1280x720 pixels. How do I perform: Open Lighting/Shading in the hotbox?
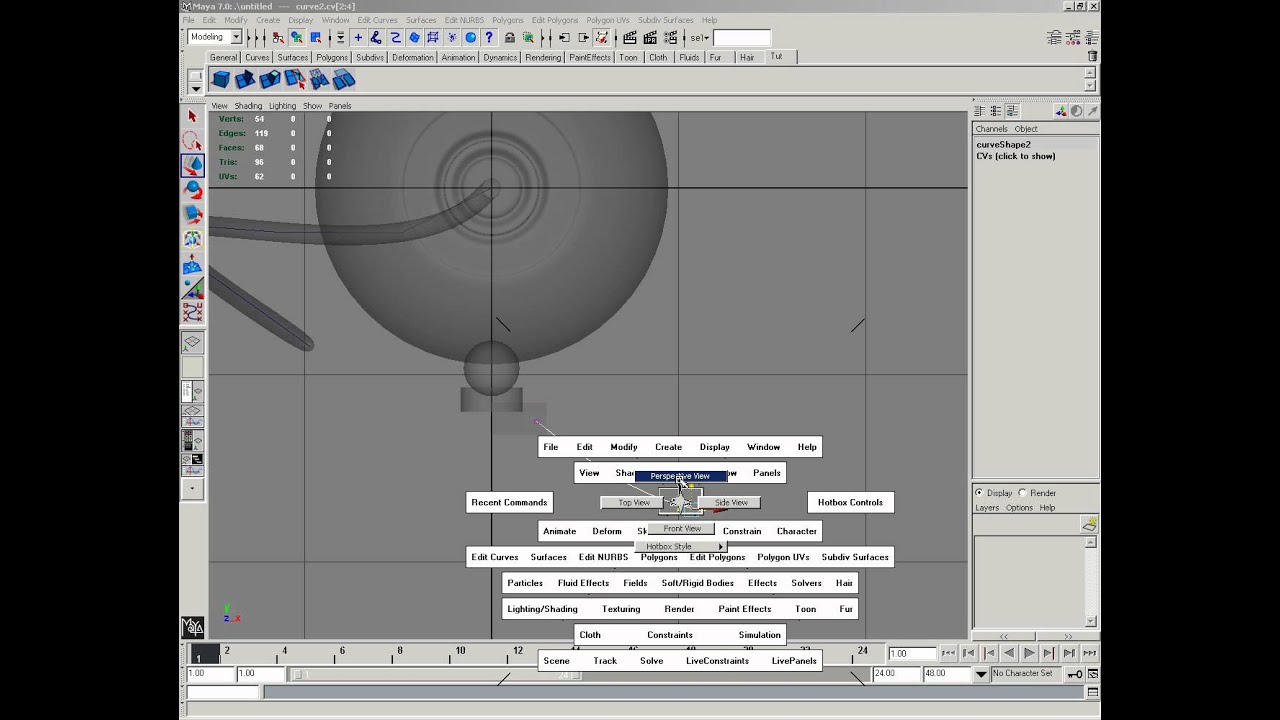[542, 609]
